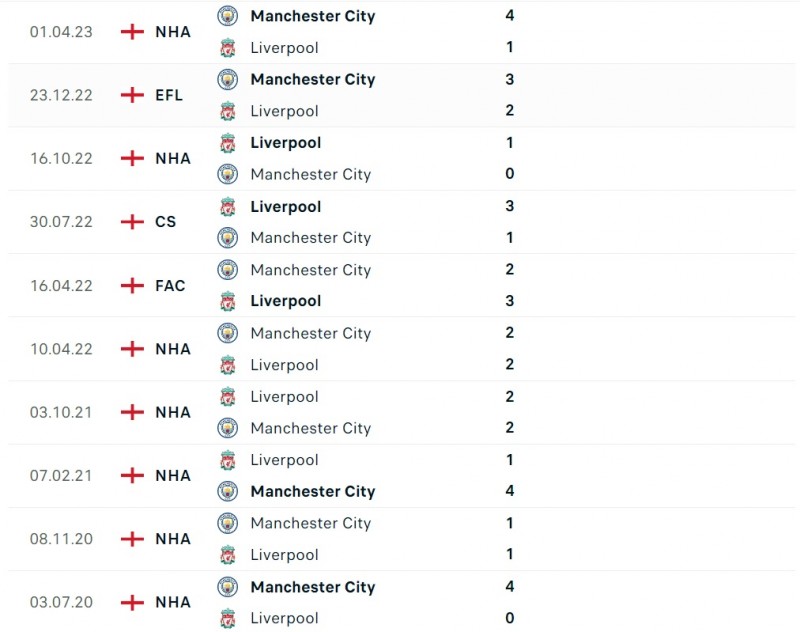This screenshot has height=632, width=800.
Task: Click England flag beside CS row
Action: pos(132,222)
